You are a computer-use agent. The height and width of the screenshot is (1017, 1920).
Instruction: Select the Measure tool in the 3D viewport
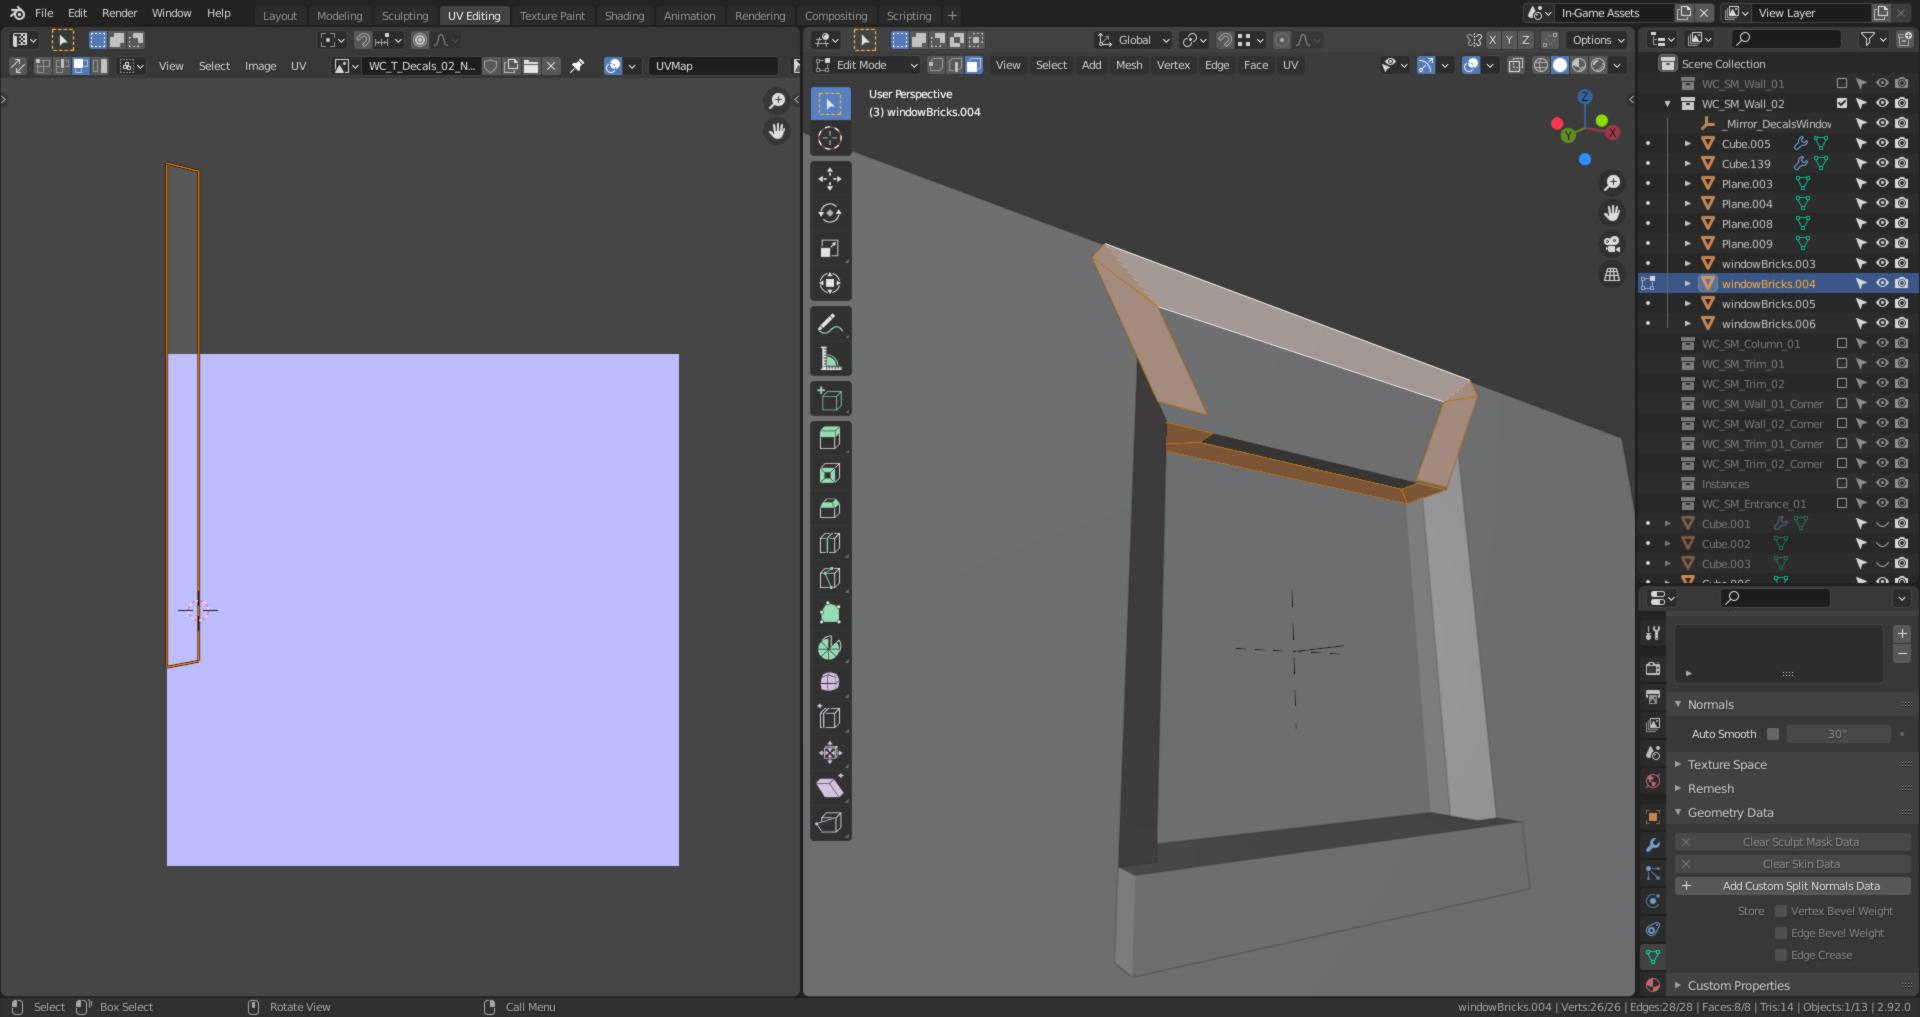click(830, 355)
